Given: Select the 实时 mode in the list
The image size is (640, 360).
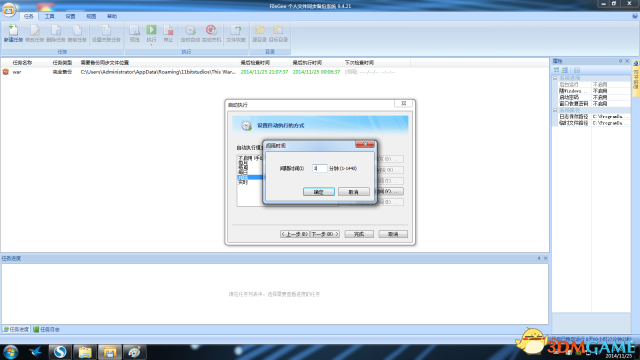Looking at the screenshot, I should [243, 182].
